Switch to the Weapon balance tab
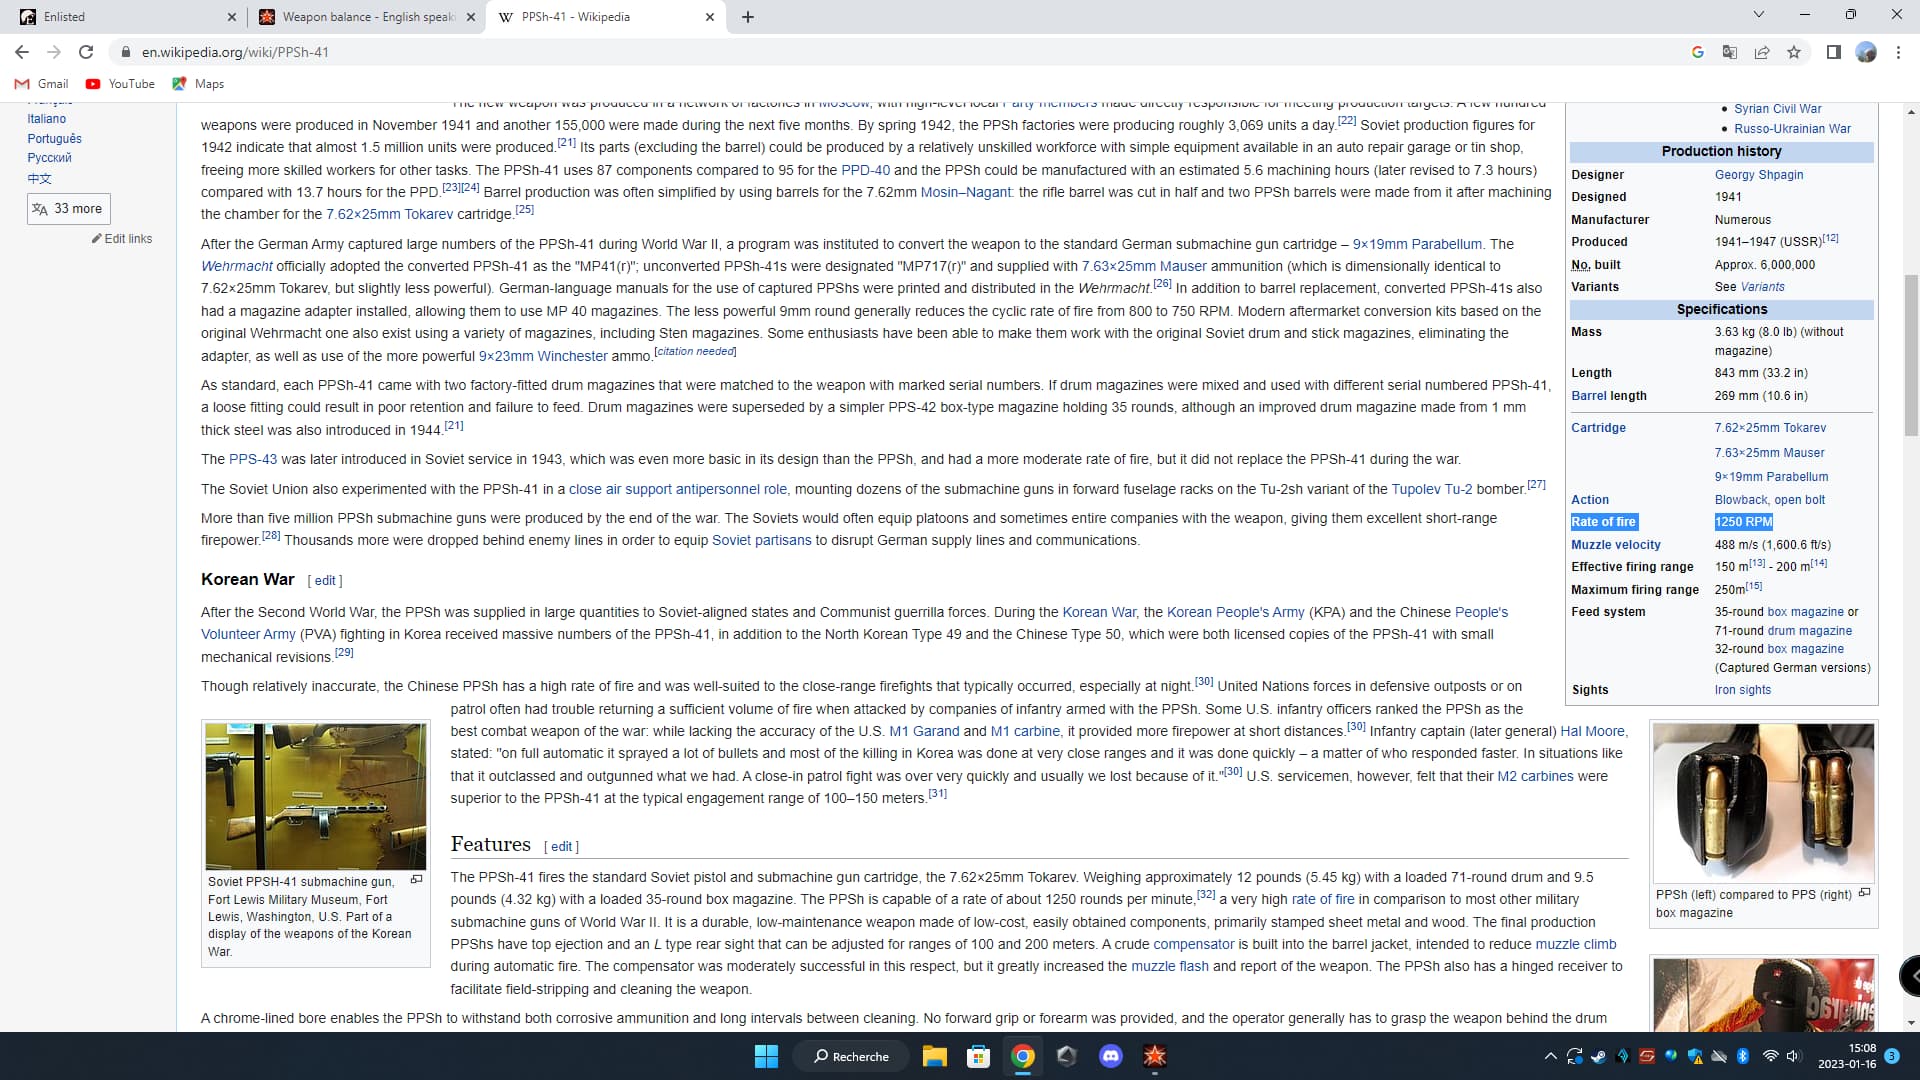Image resolution: width=1920 pixels, height=1080 pixels. click(x=366, y=17)
